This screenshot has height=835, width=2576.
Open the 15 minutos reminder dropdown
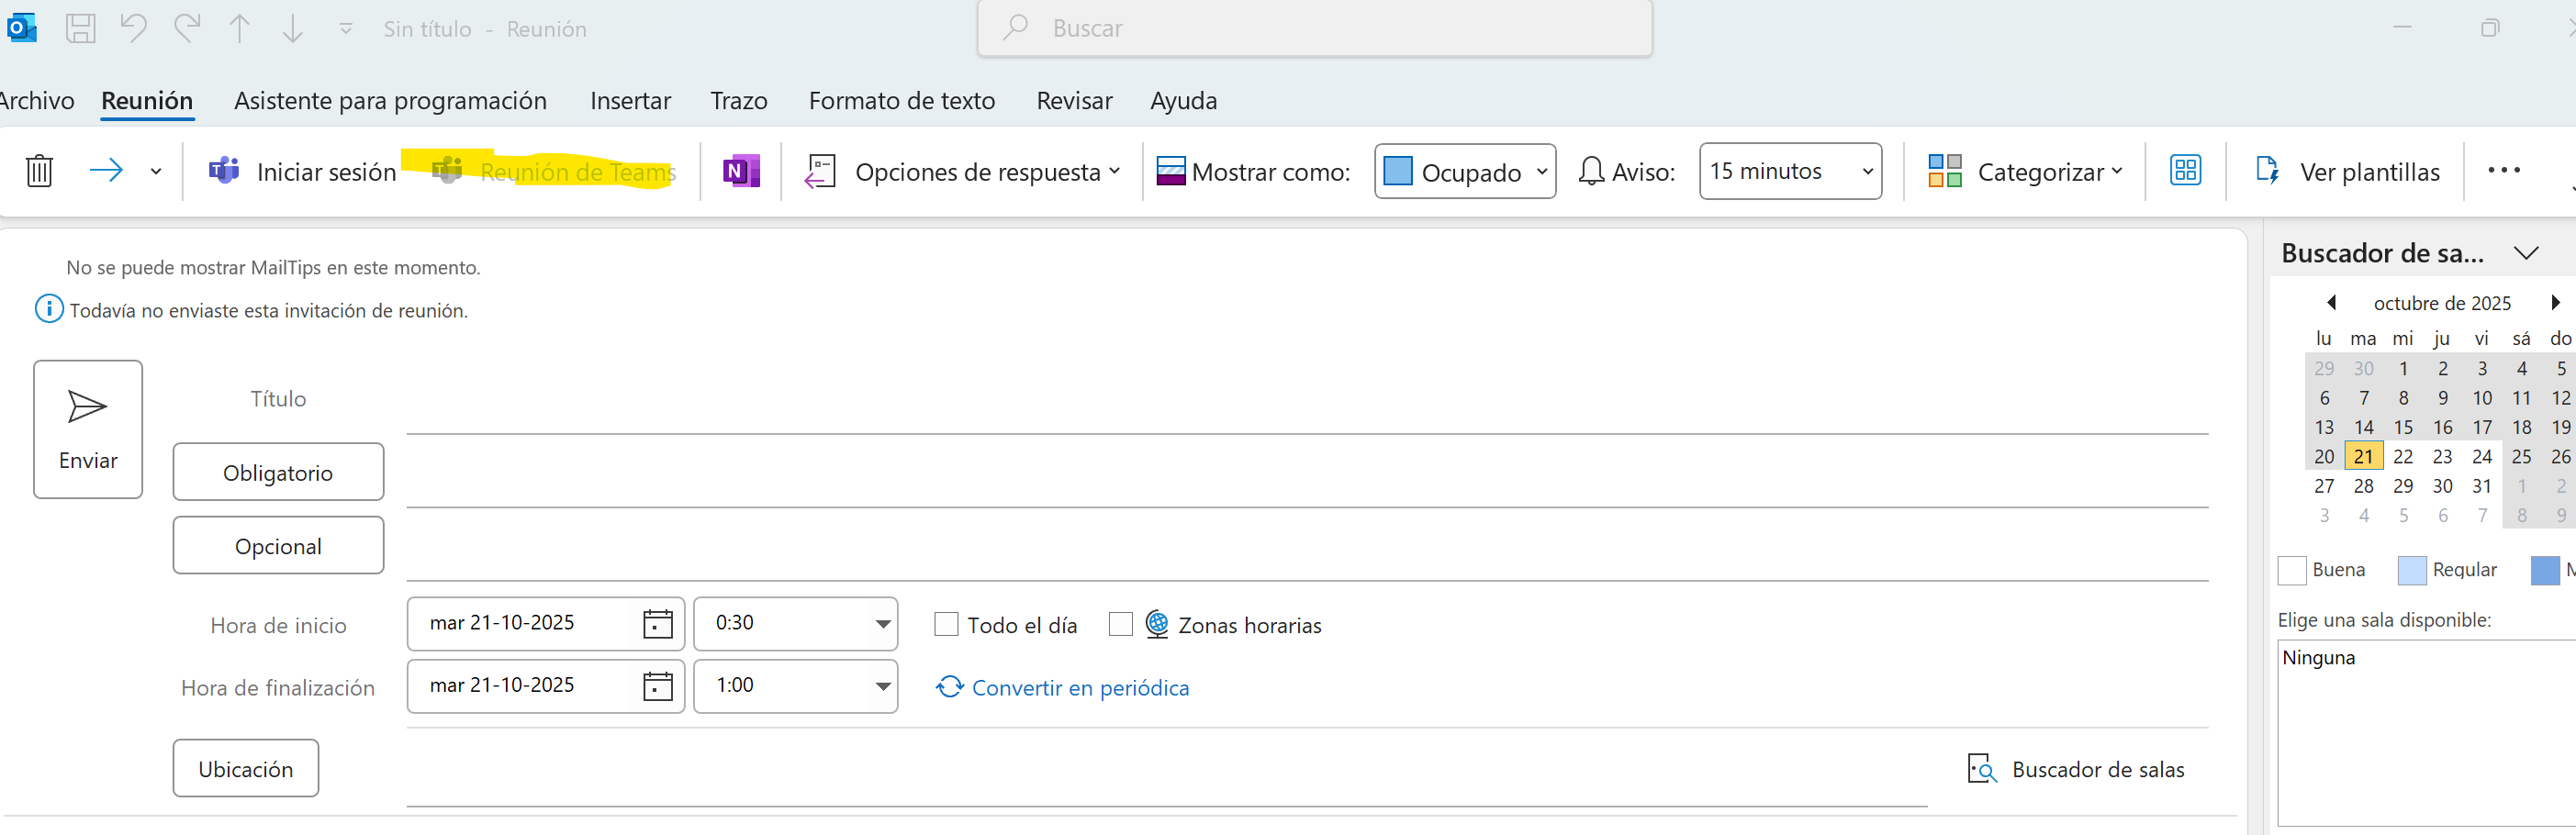(1790, 171)
